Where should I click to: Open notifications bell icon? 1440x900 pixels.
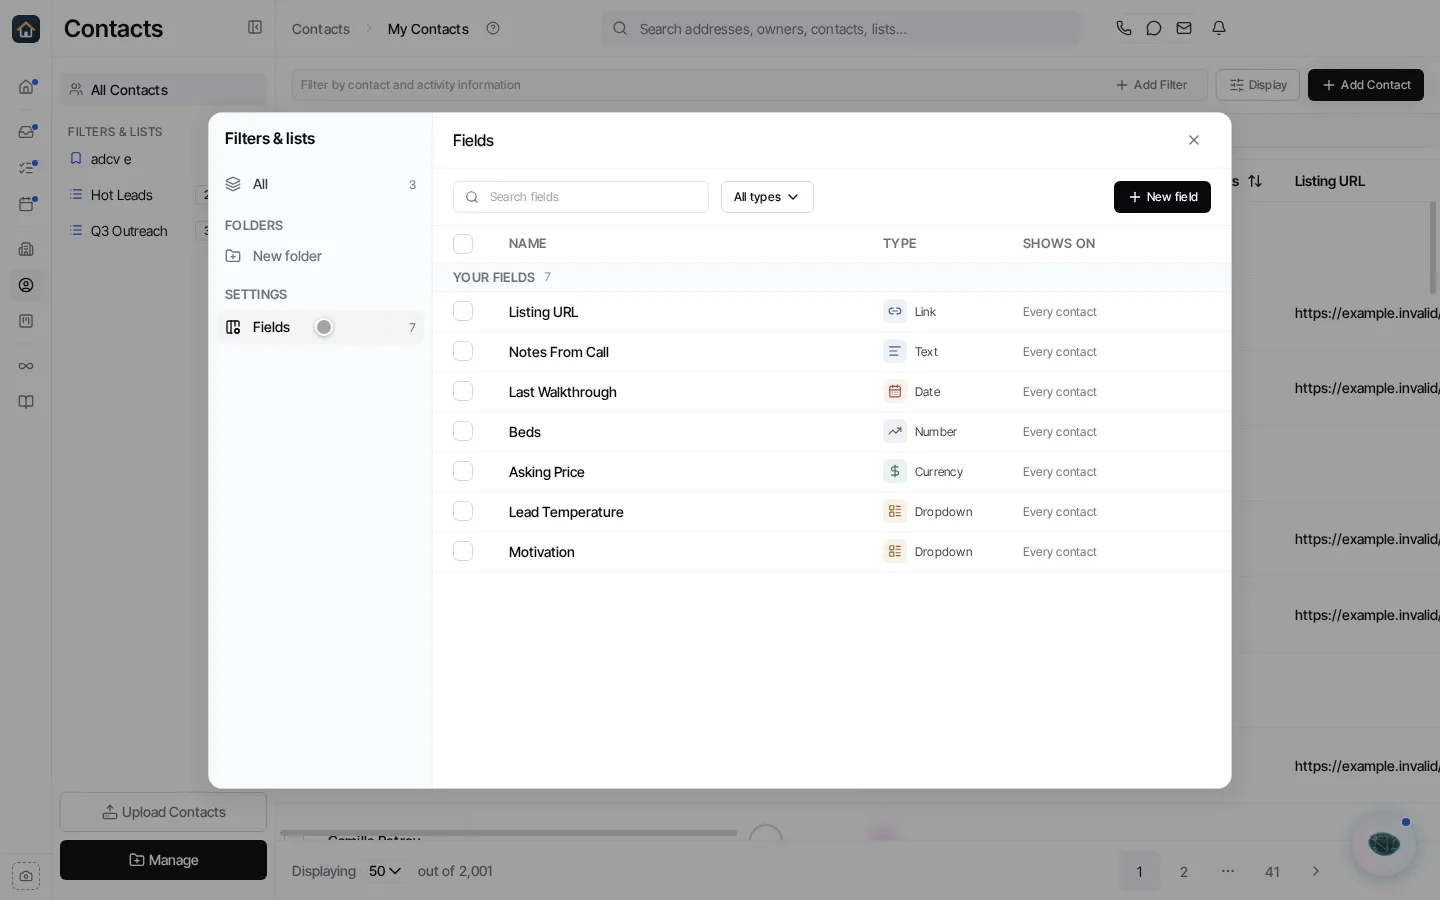coord(1219,28)
